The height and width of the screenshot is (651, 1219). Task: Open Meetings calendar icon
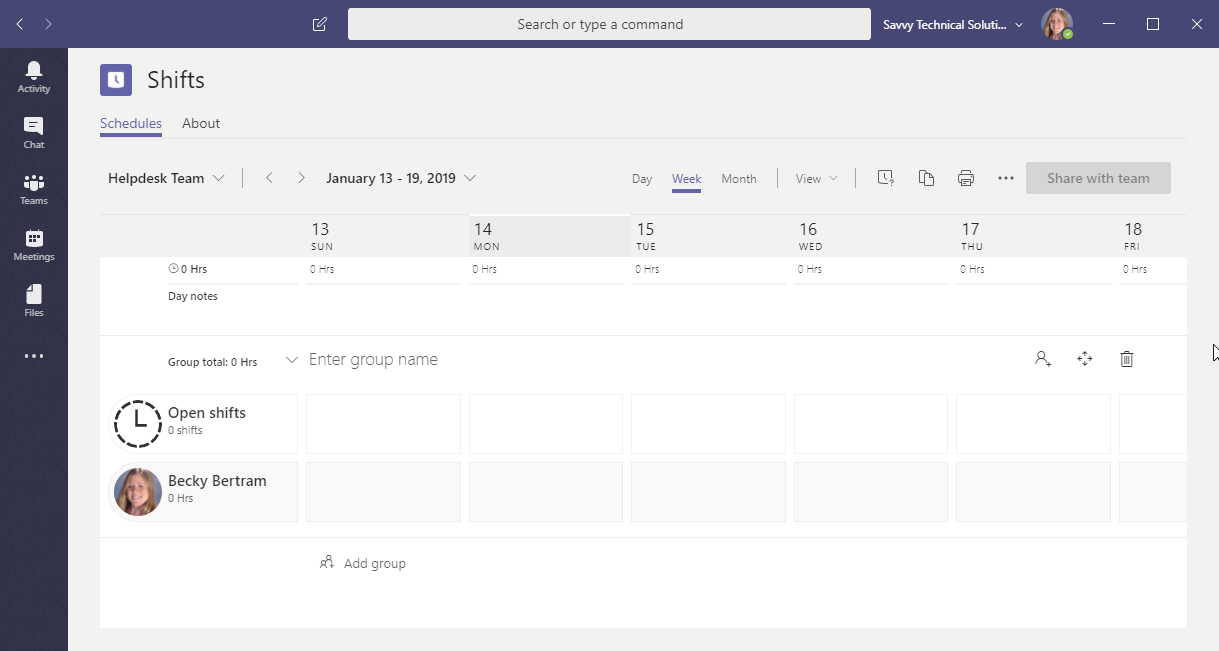click(34, 244)
